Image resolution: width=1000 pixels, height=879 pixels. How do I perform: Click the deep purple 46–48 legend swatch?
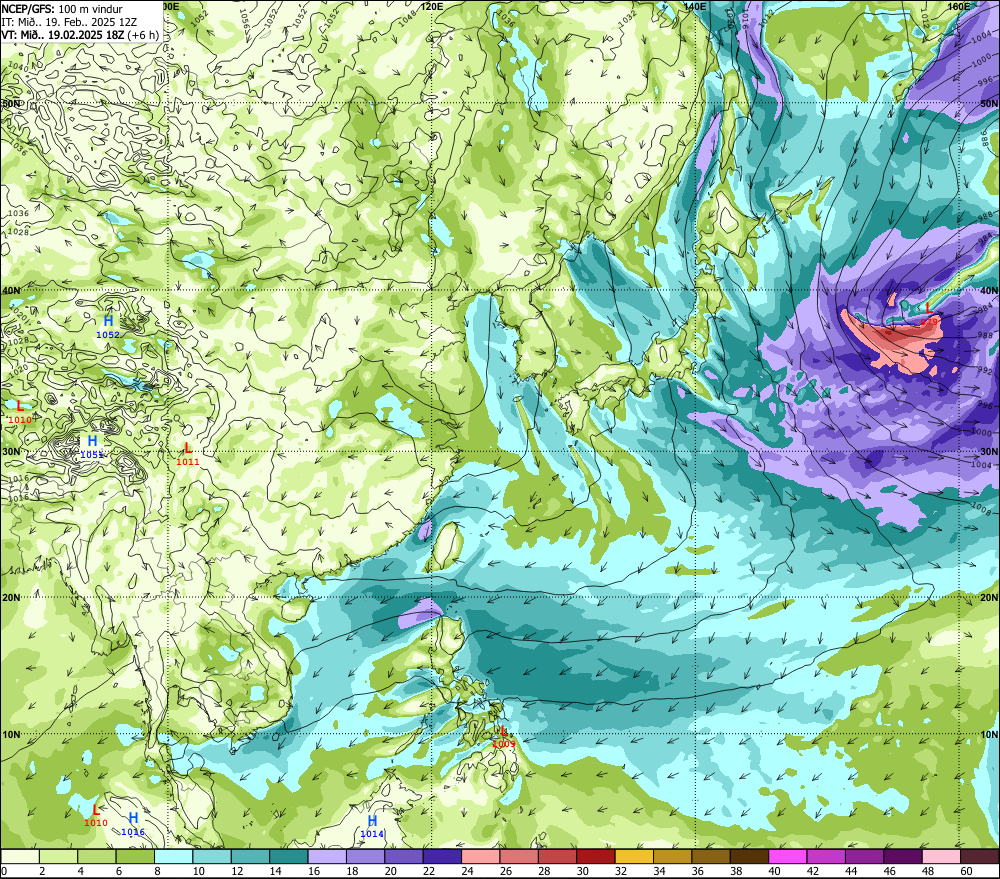[x=903, y=856]
